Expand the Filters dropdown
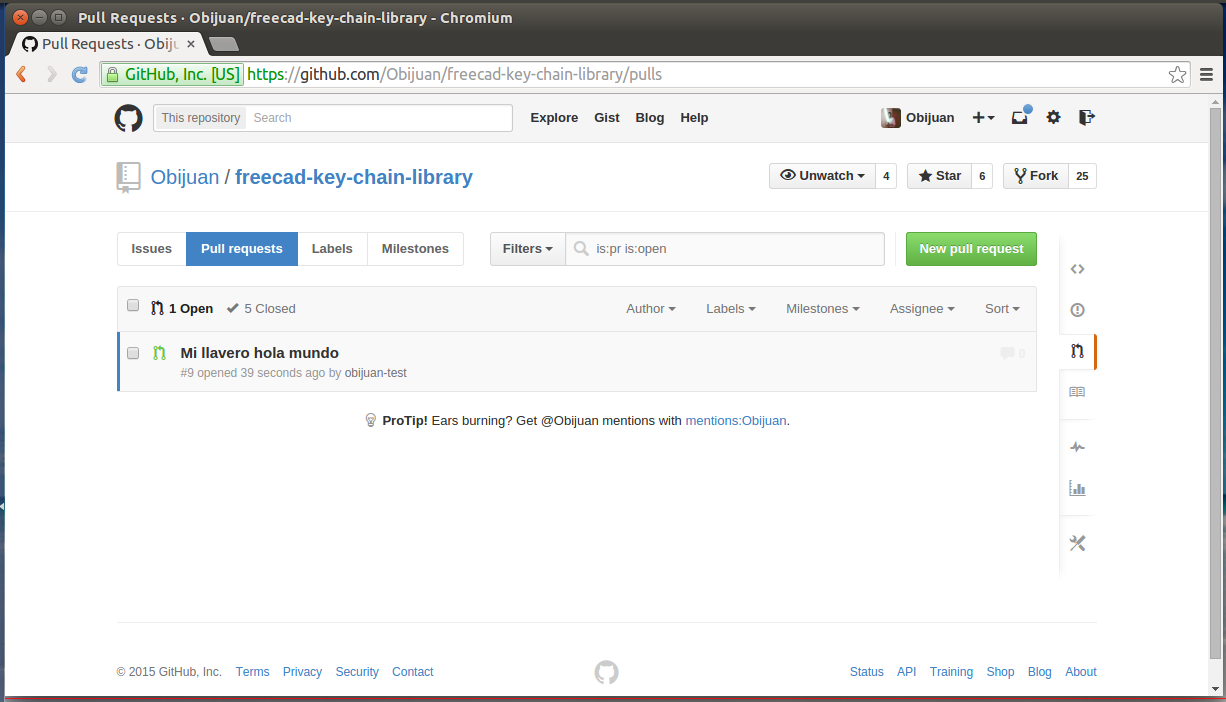This screenshot has height=702, width=1226. coord(527,249)
